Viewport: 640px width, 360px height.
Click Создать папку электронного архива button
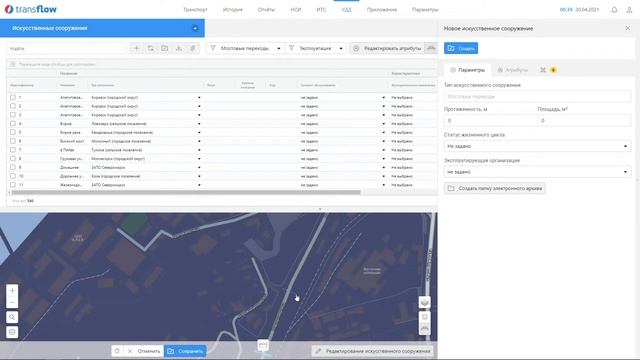[495, 188]
